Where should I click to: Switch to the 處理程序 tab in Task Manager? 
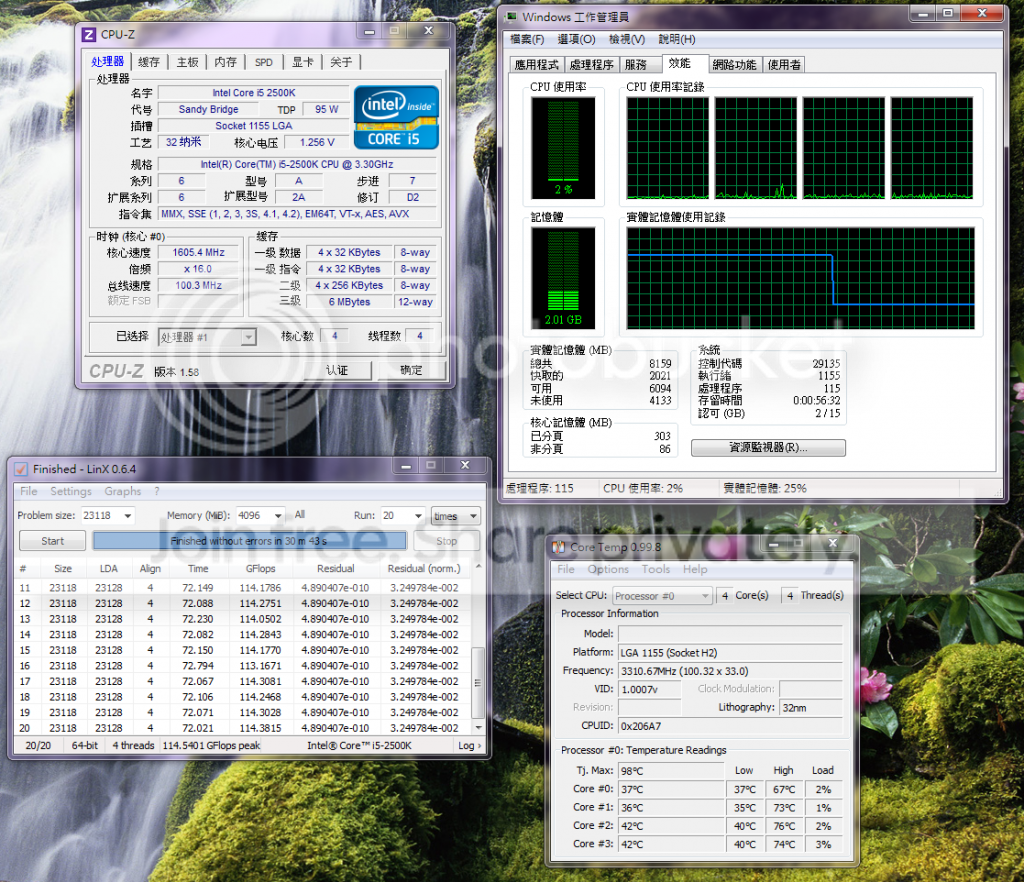click(591, 65)
